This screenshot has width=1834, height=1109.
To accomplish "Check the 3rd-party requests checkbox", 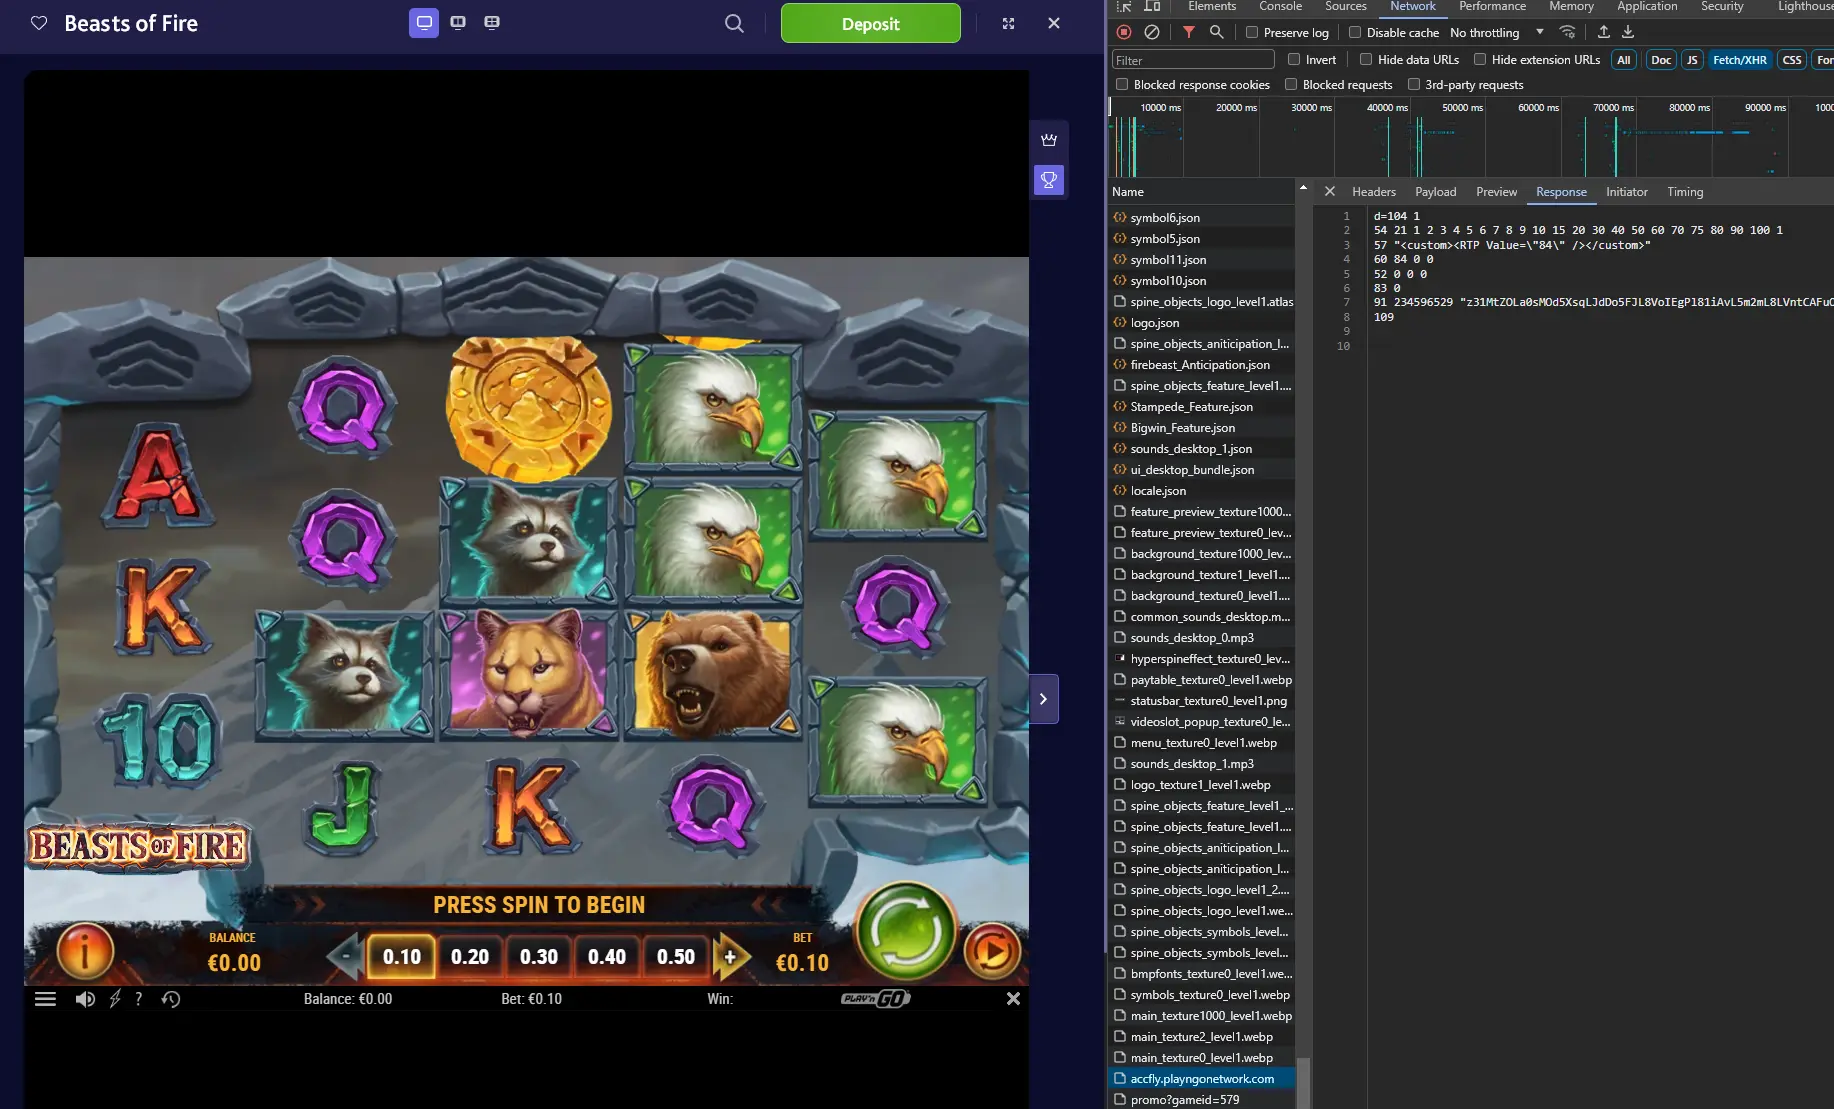I will (1414, 84).
